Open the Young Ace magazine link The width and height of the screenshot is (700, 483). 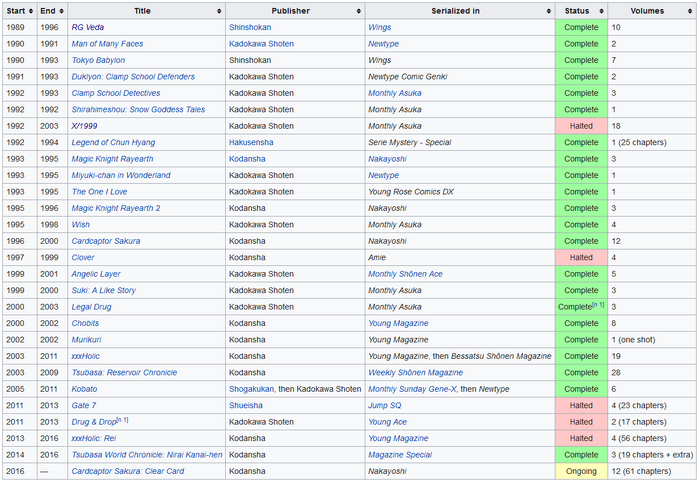[x=388, y=422]
